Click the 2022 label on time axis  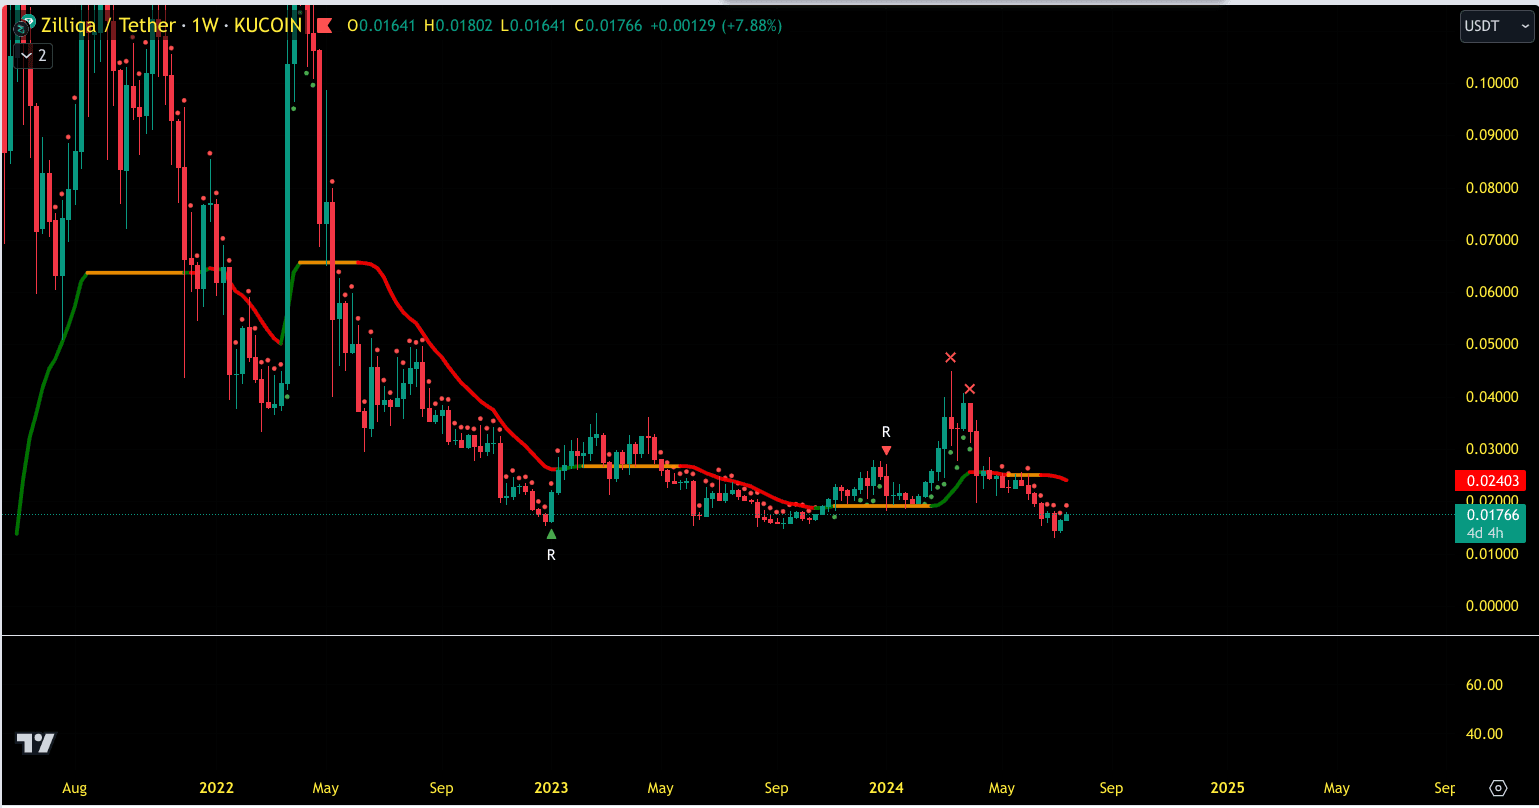coord(216,788)
